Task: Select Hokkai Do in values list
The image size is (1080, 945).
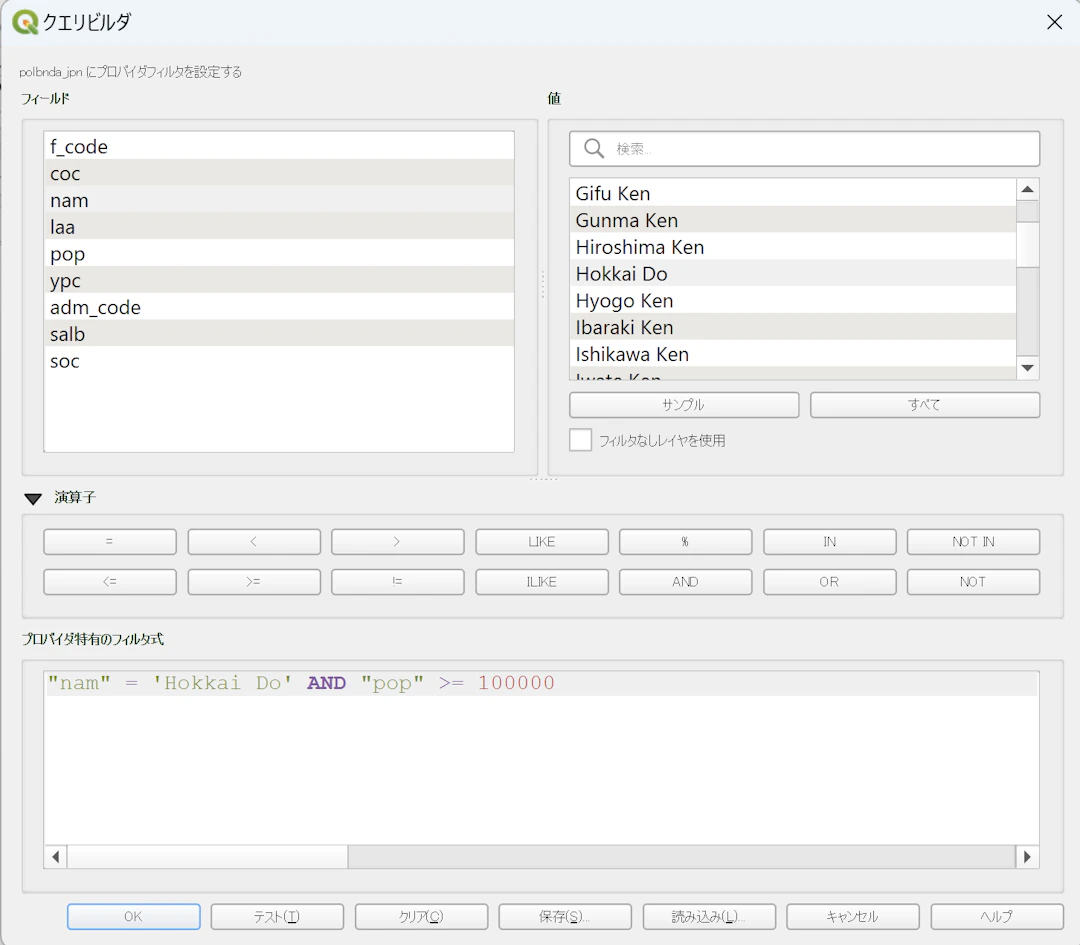Action: click(x=793, y=273)
